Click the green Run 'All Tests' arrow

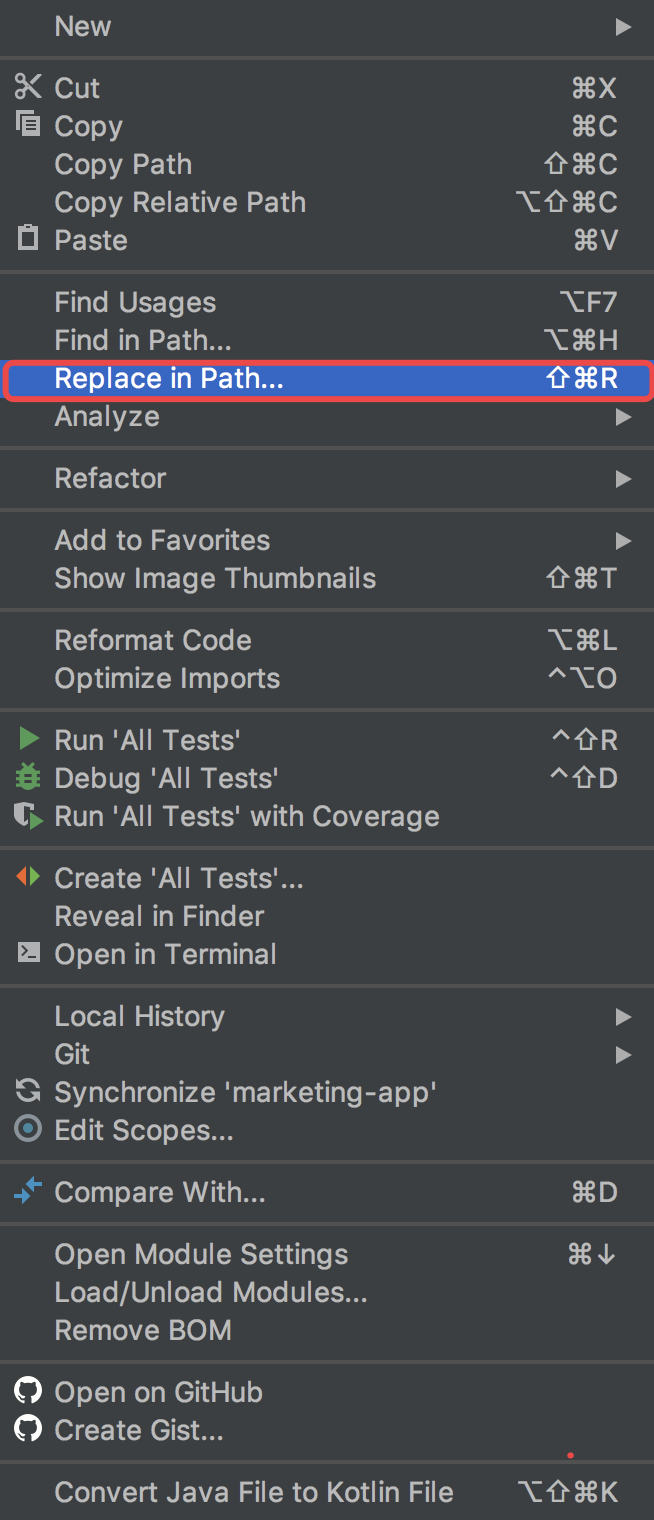coord(29,739)
